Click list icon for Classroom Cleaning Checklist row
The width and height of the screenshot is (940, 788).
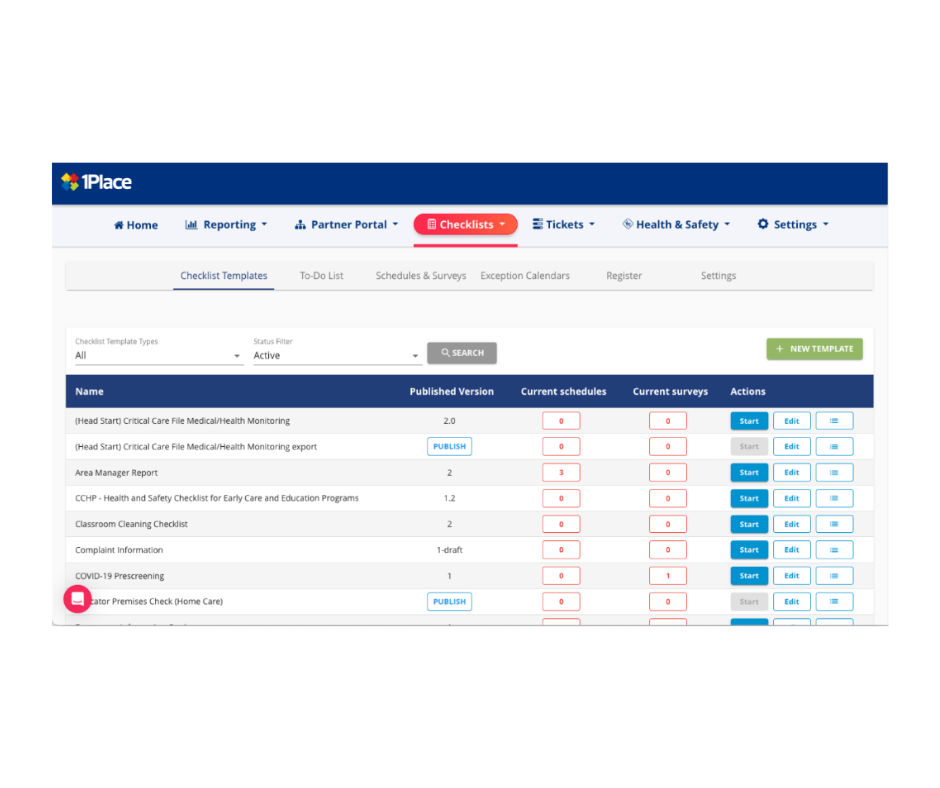coord(834,524)
